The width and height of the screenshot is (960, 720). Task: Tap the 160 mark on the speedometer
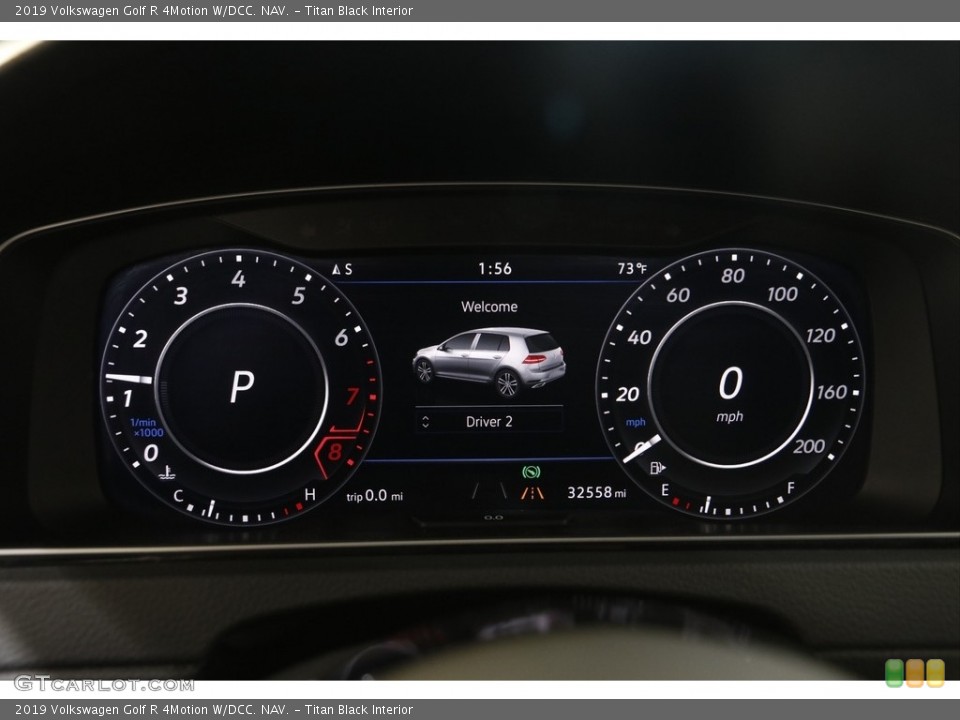[x=831, y=392]
